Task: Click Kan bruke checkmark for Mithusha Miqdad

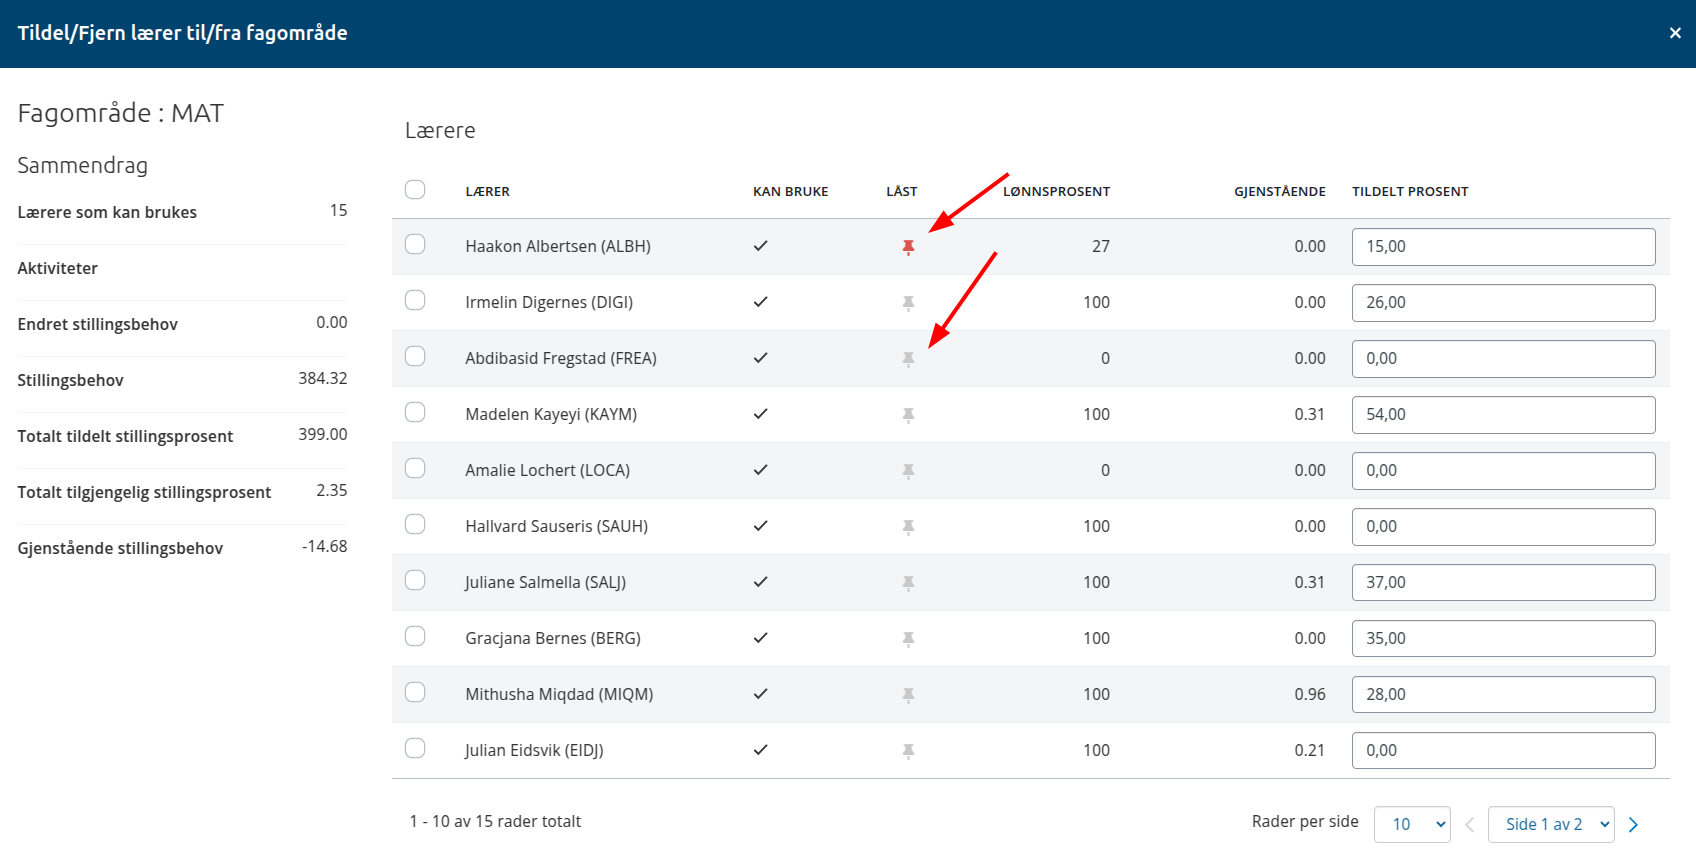Action: (761, 694)
